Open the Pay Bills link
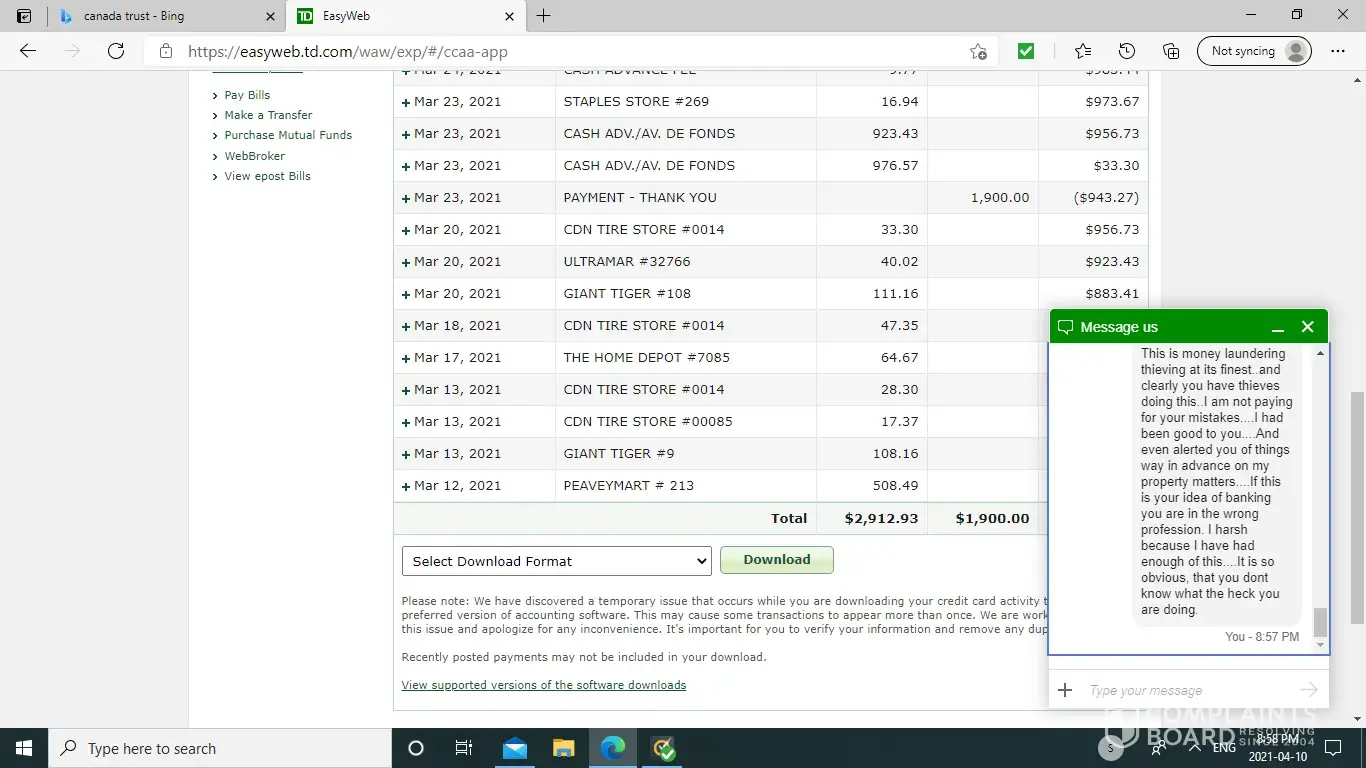 pos(247,95)
